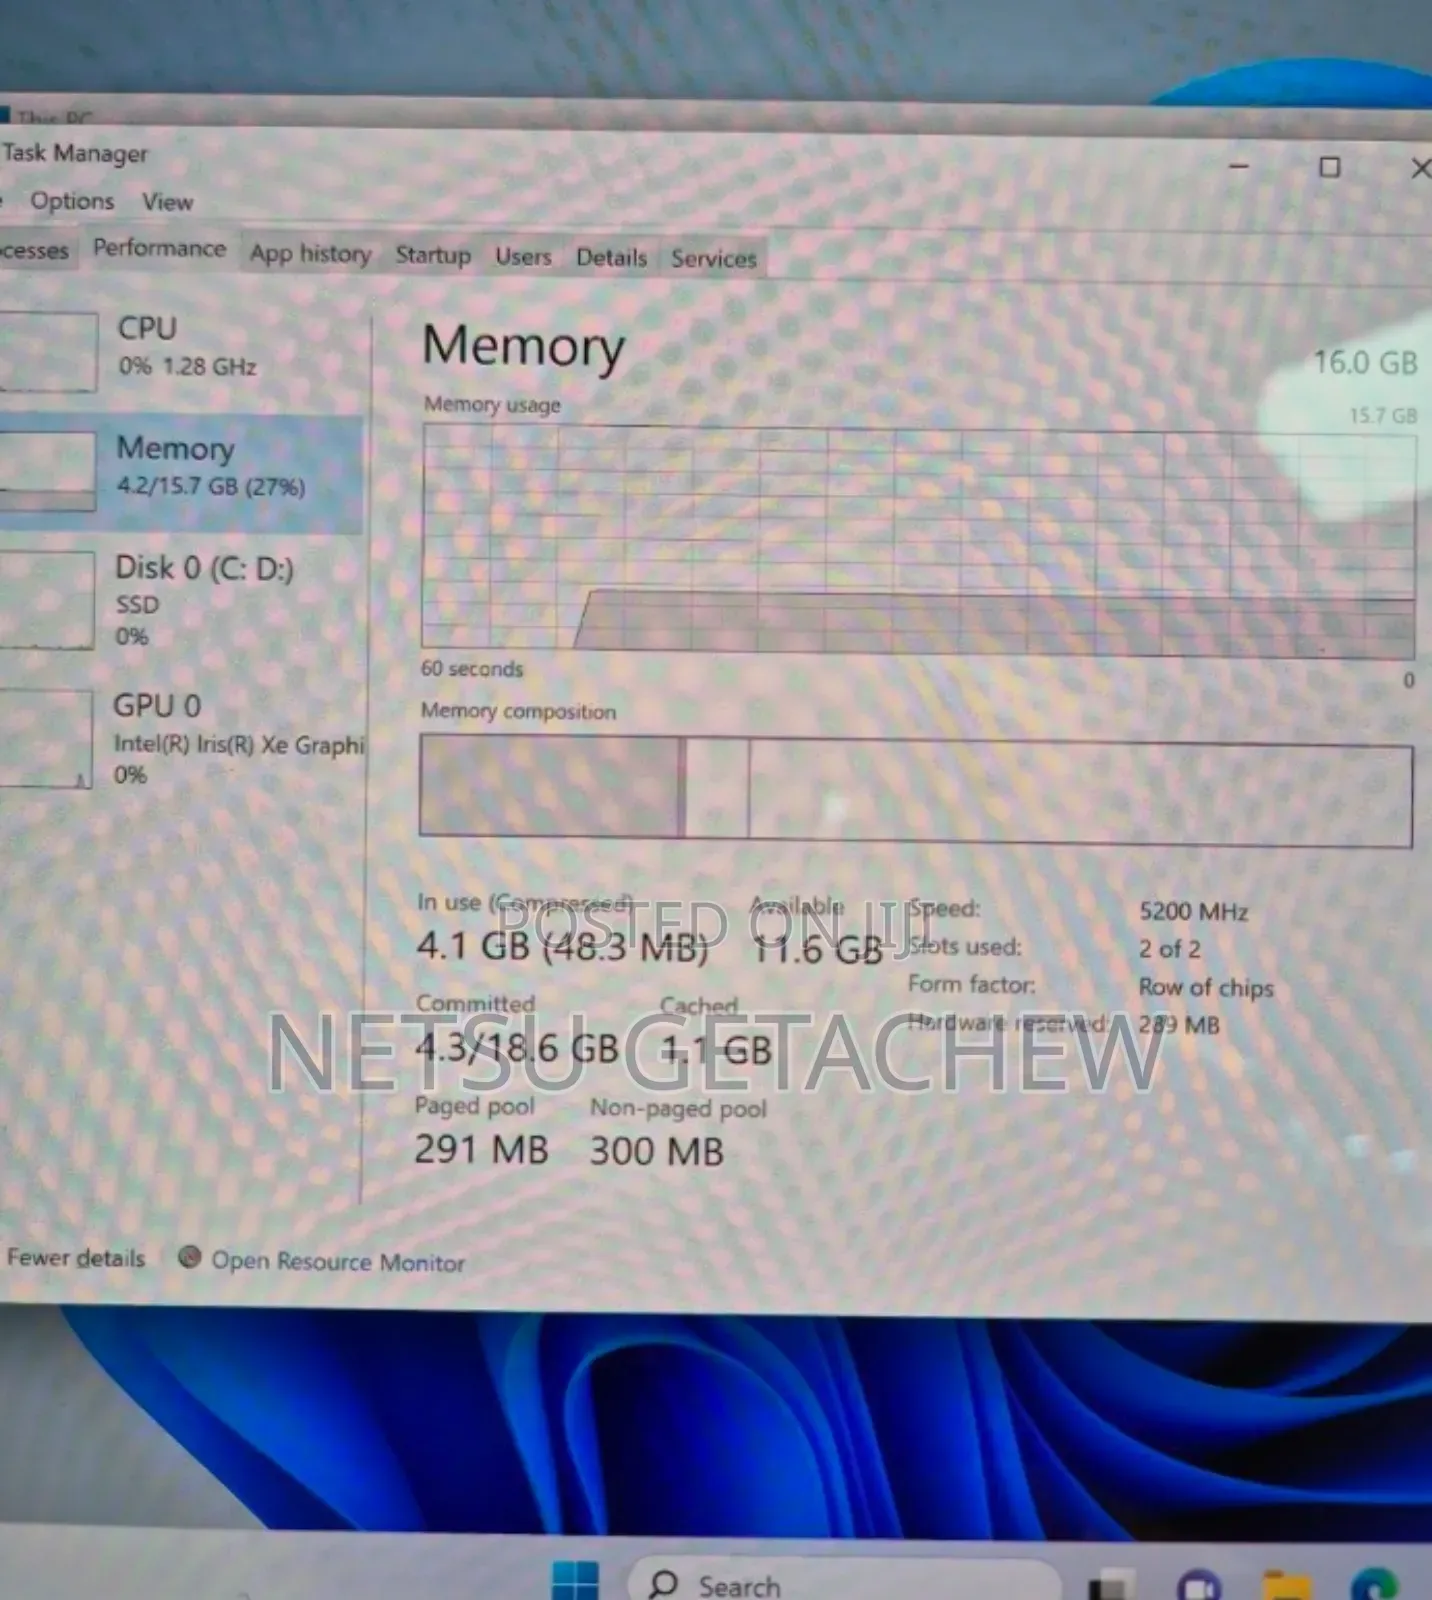
Task: Switch to the Performance tab
Action: tap(160, 248)
